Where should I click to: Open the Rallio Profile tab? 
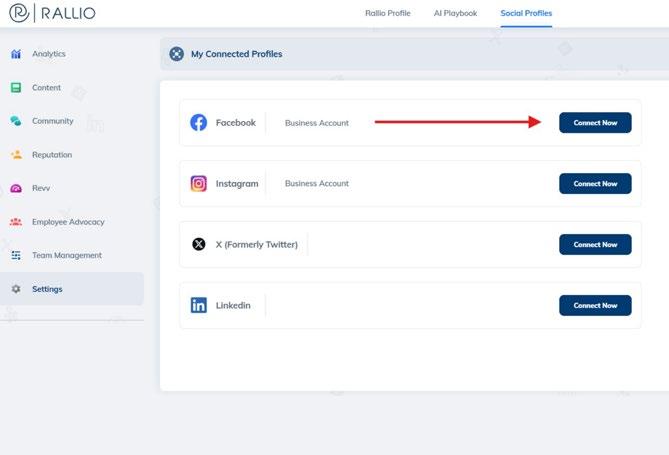(387, 13)
